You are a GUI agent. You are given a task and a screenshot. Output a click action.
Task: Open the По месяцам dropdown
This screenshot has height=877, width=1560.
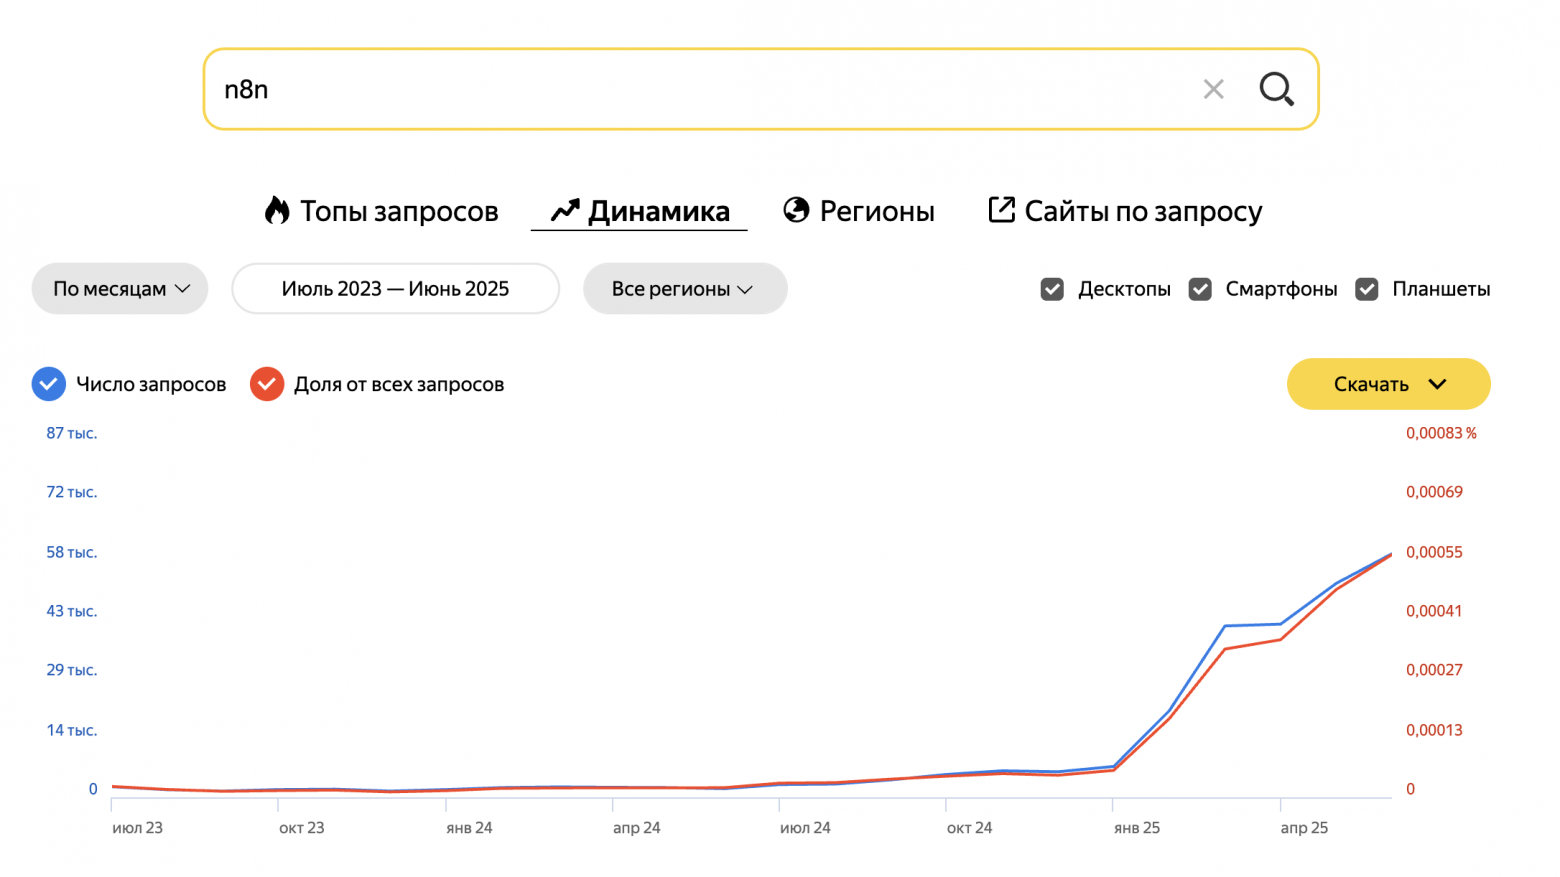pos(120,289)
